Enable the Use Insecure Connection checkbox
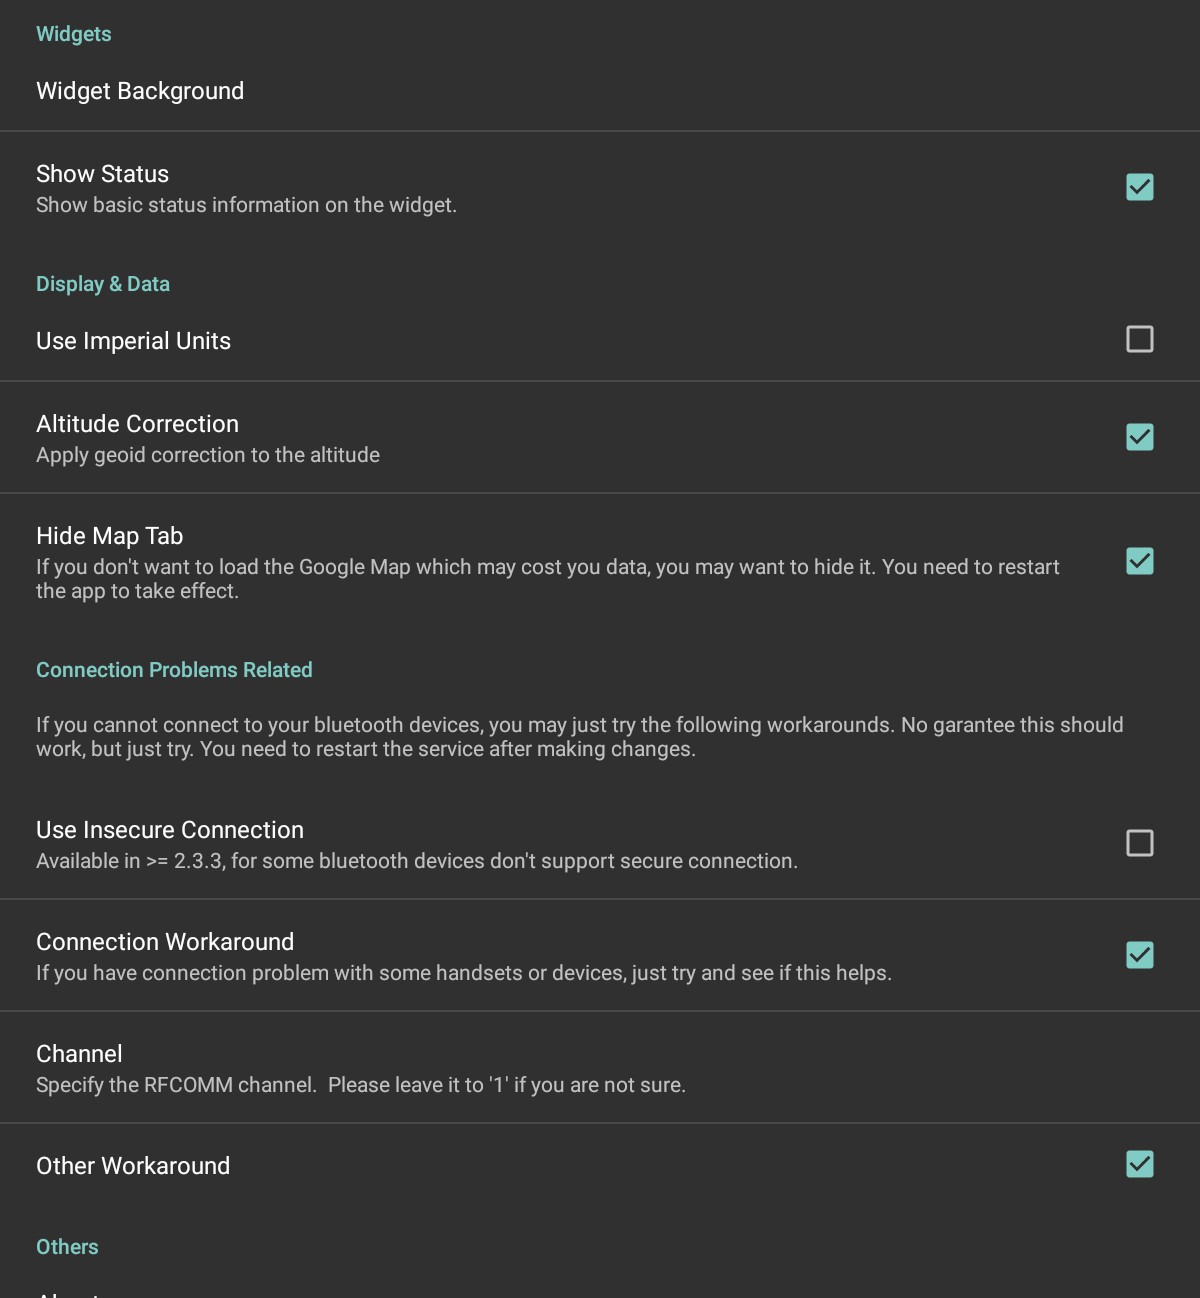 coord(1139,843)
